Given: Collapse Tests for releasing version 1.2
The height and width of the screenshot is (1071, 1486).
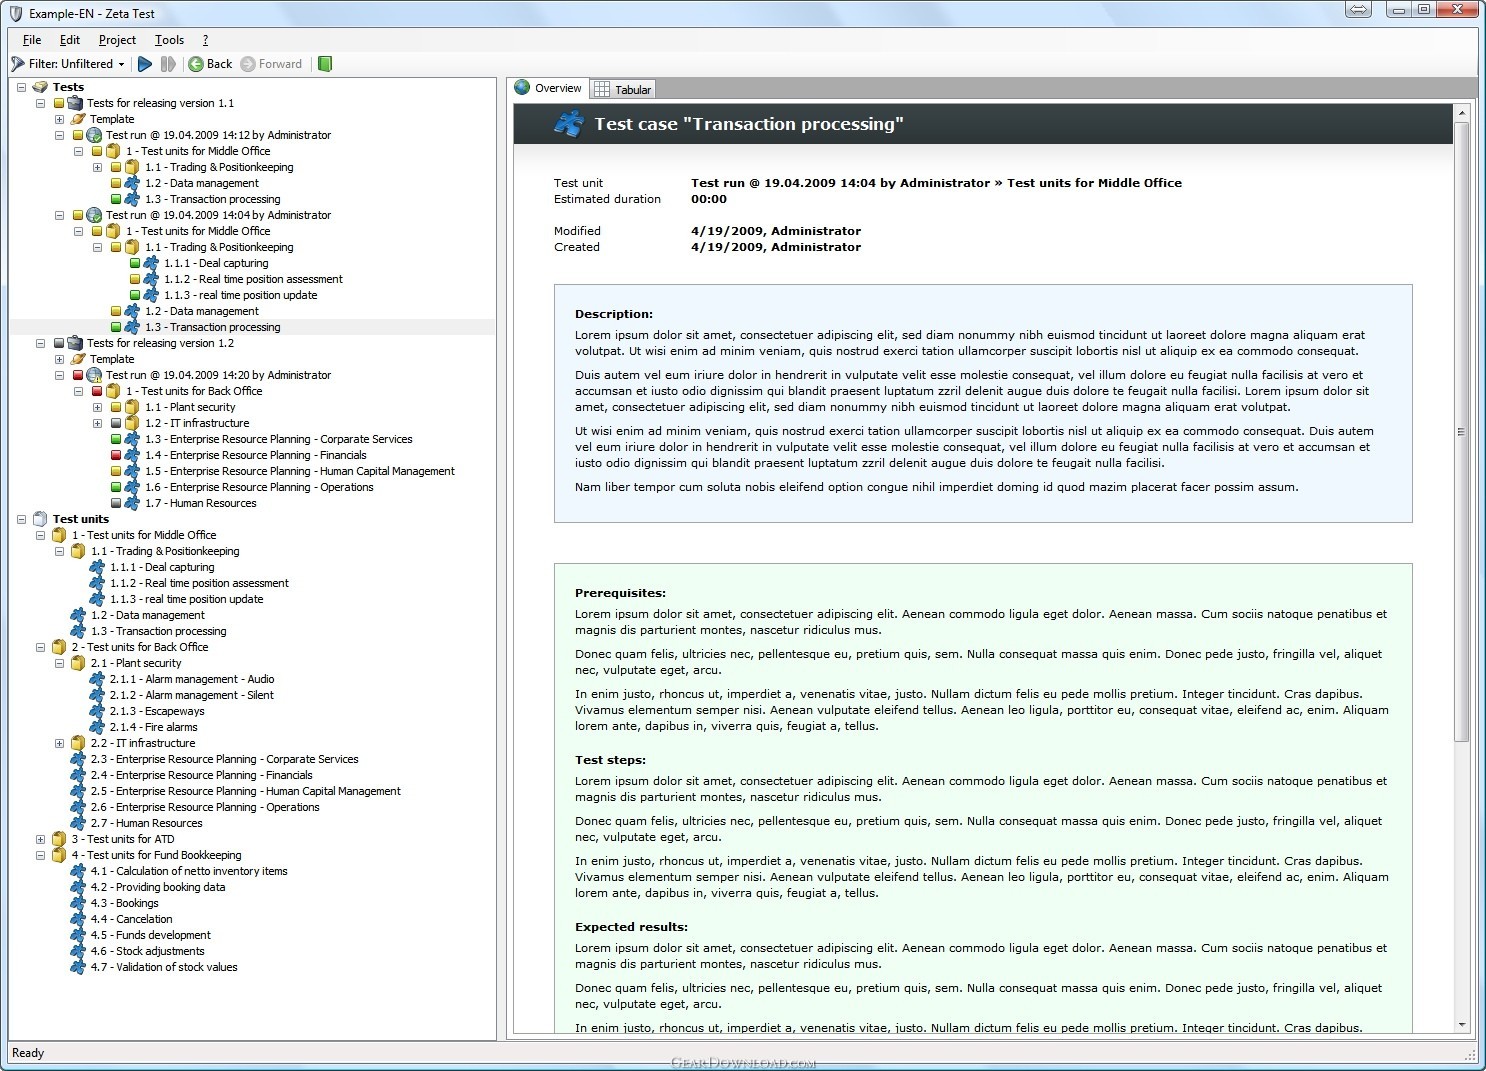Looking at the screenshot, I should pyautogui.click(x=41, y=343).
